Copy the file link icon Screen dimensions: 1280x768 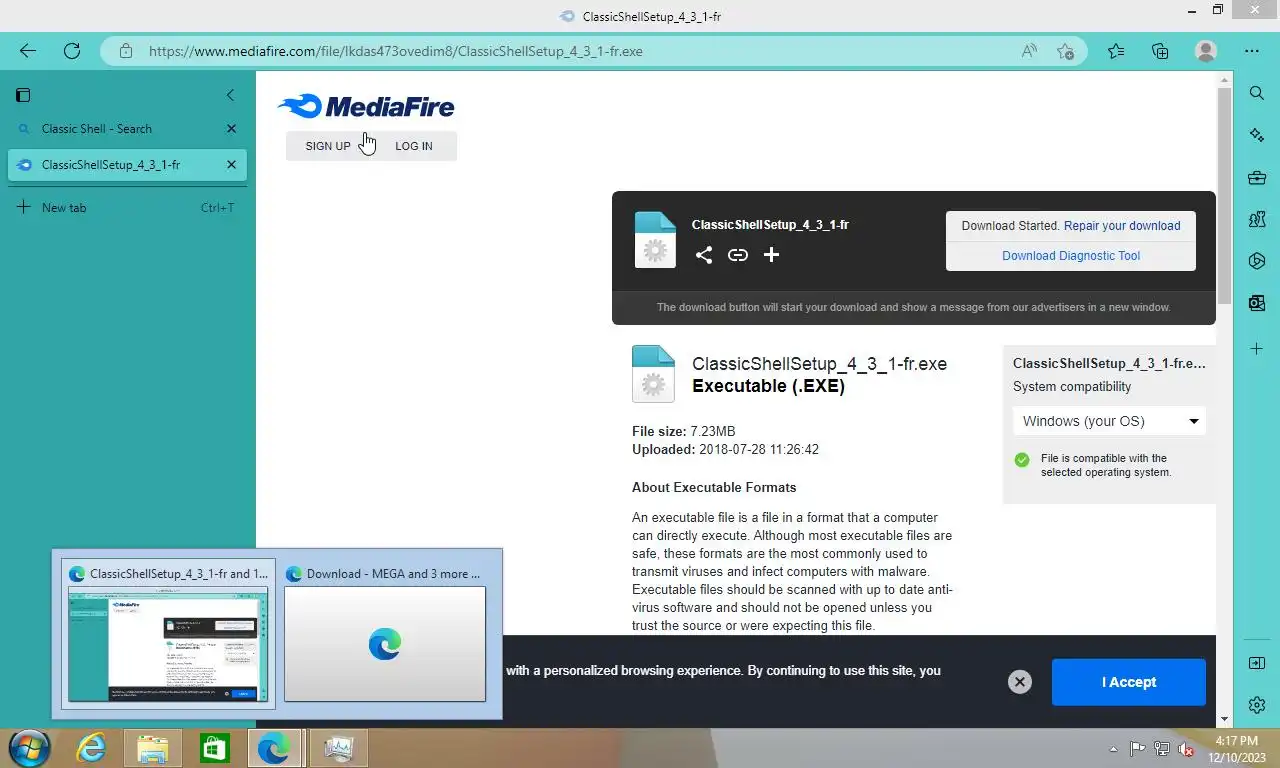tap(738, 255)
